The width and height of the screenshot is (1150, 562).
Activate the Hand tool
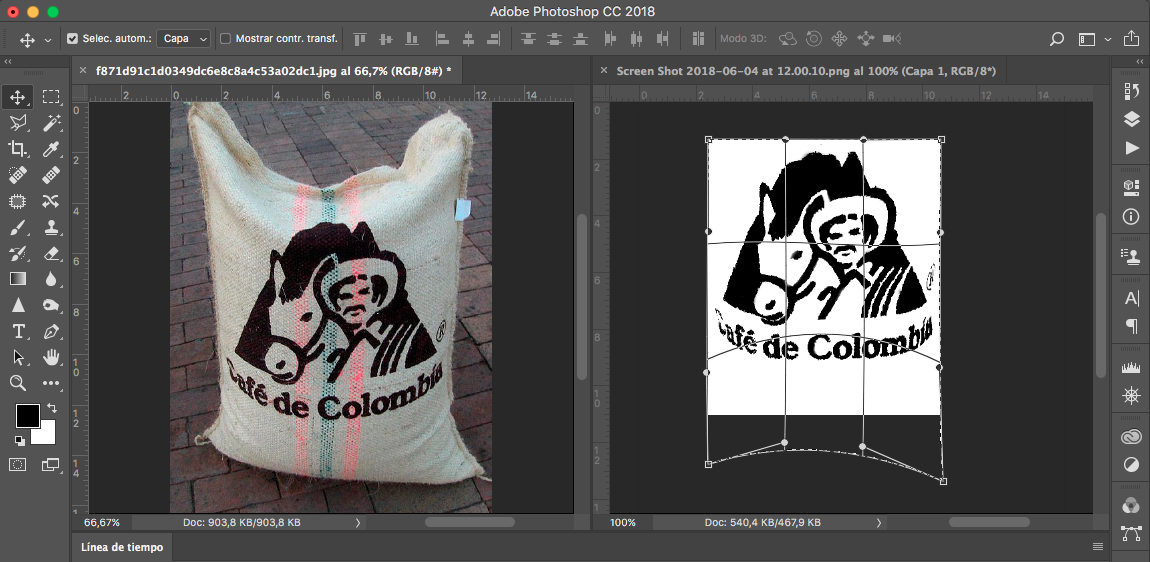tap(51, 357)
